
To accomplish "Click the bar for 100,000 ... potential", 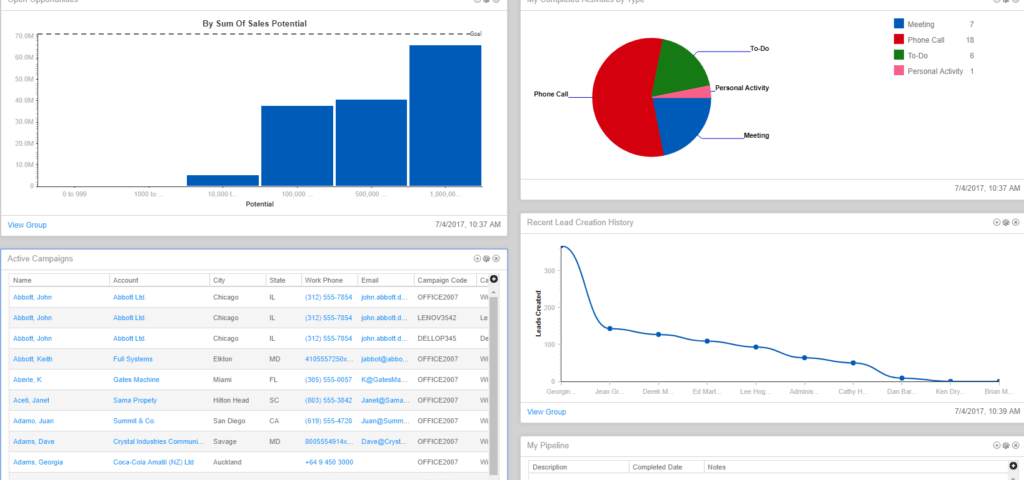I will tap(297, 146).
